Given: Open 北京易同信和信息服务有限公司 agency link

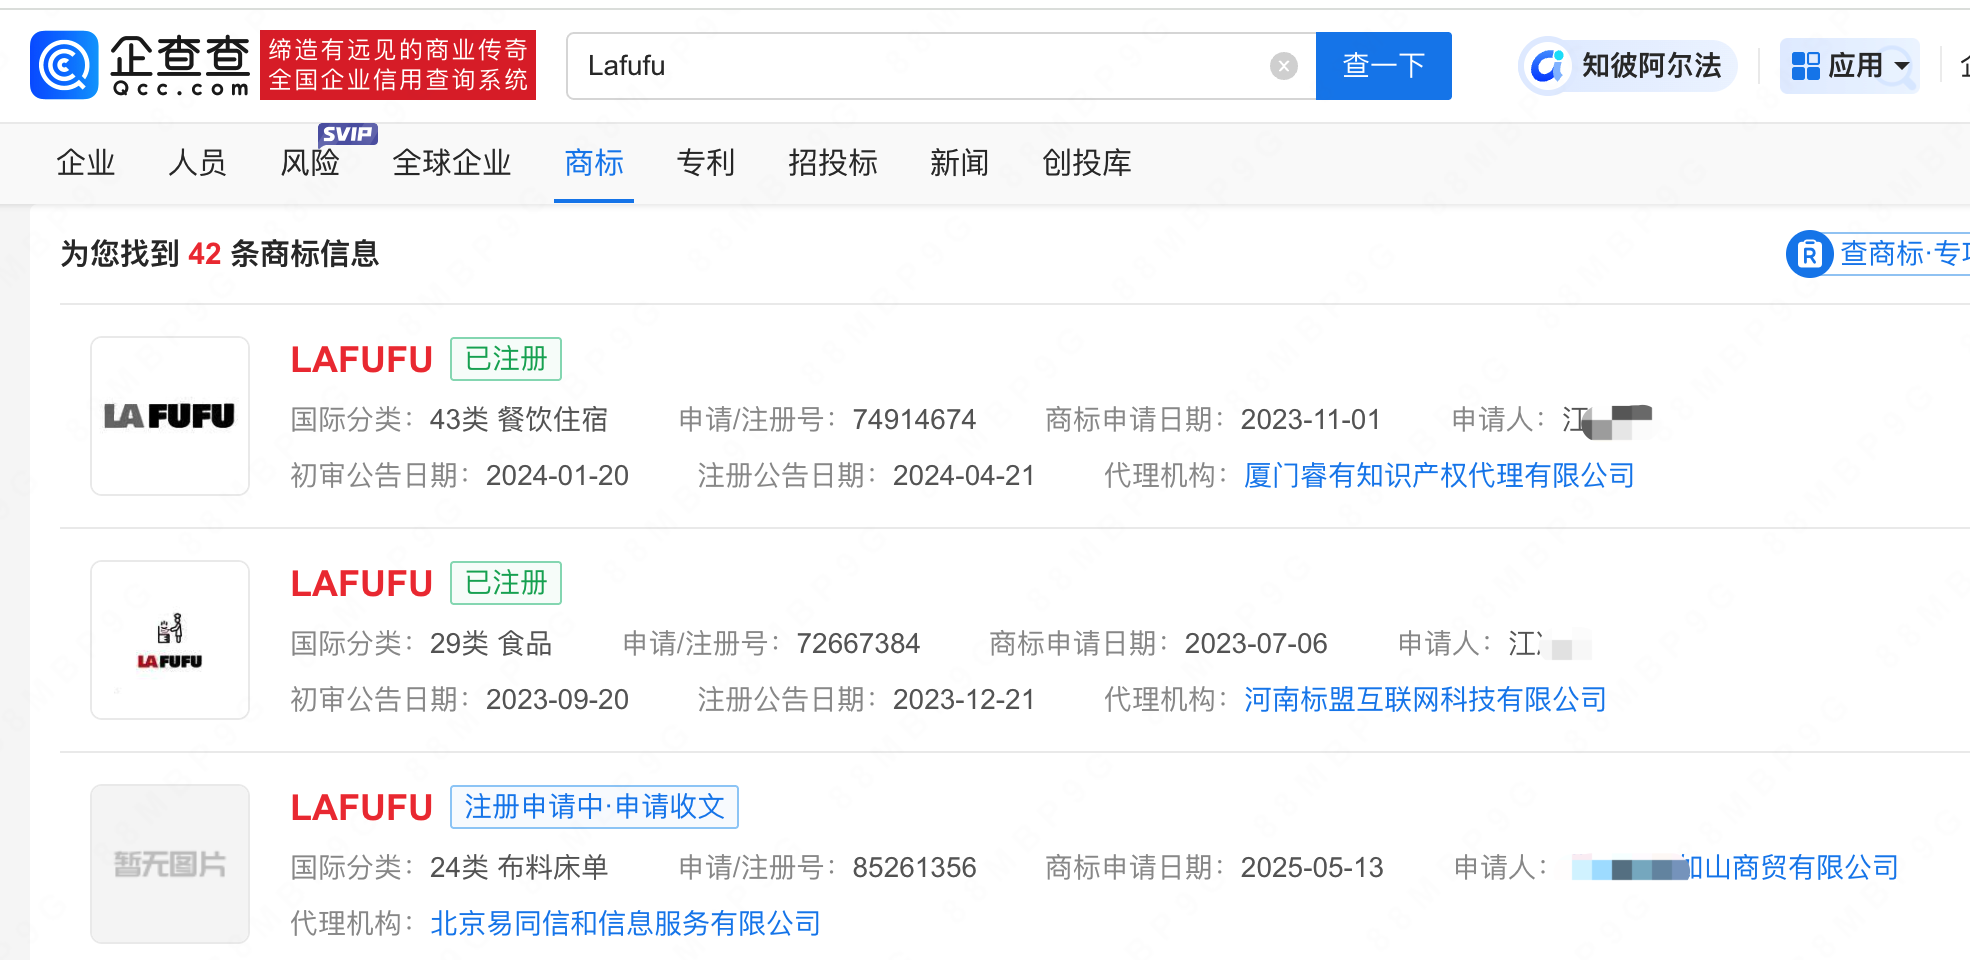Looking at the screenshot, I should (x=625, y=924).
